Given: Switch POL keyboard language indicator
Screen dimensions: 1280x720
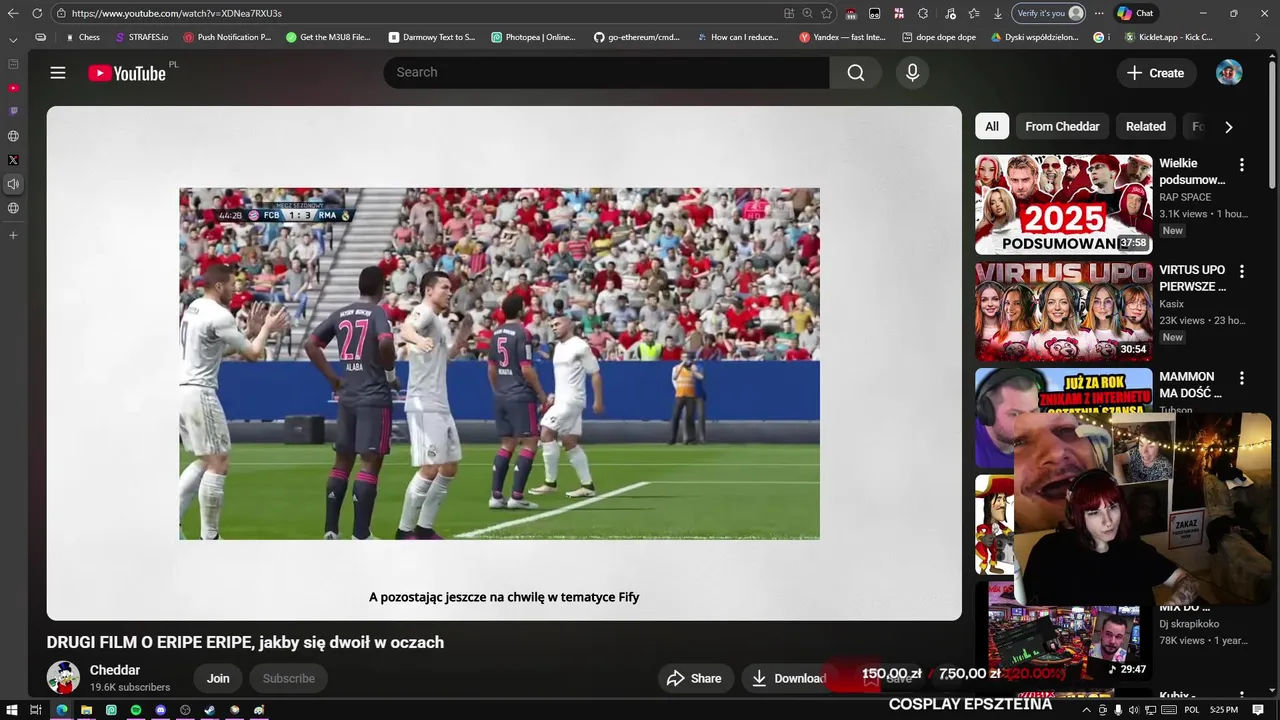Looking at the screenshot, I should (x=1192, y=710).
